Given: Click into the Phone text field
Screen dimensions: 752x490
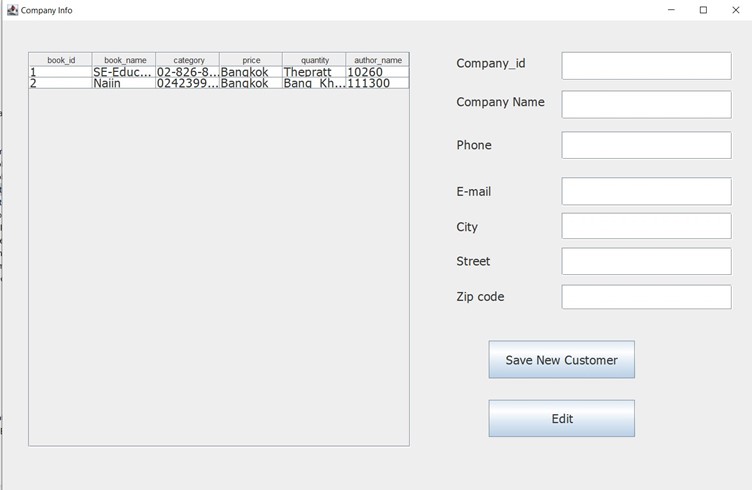Looking at the screenshot, I should pos(646,145).
